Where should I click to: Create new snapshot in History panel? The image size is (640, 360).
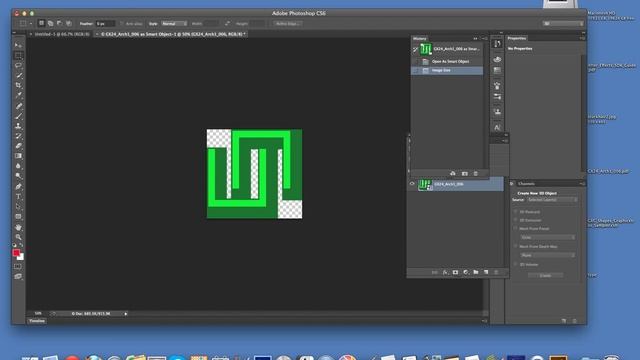[464, 173]
